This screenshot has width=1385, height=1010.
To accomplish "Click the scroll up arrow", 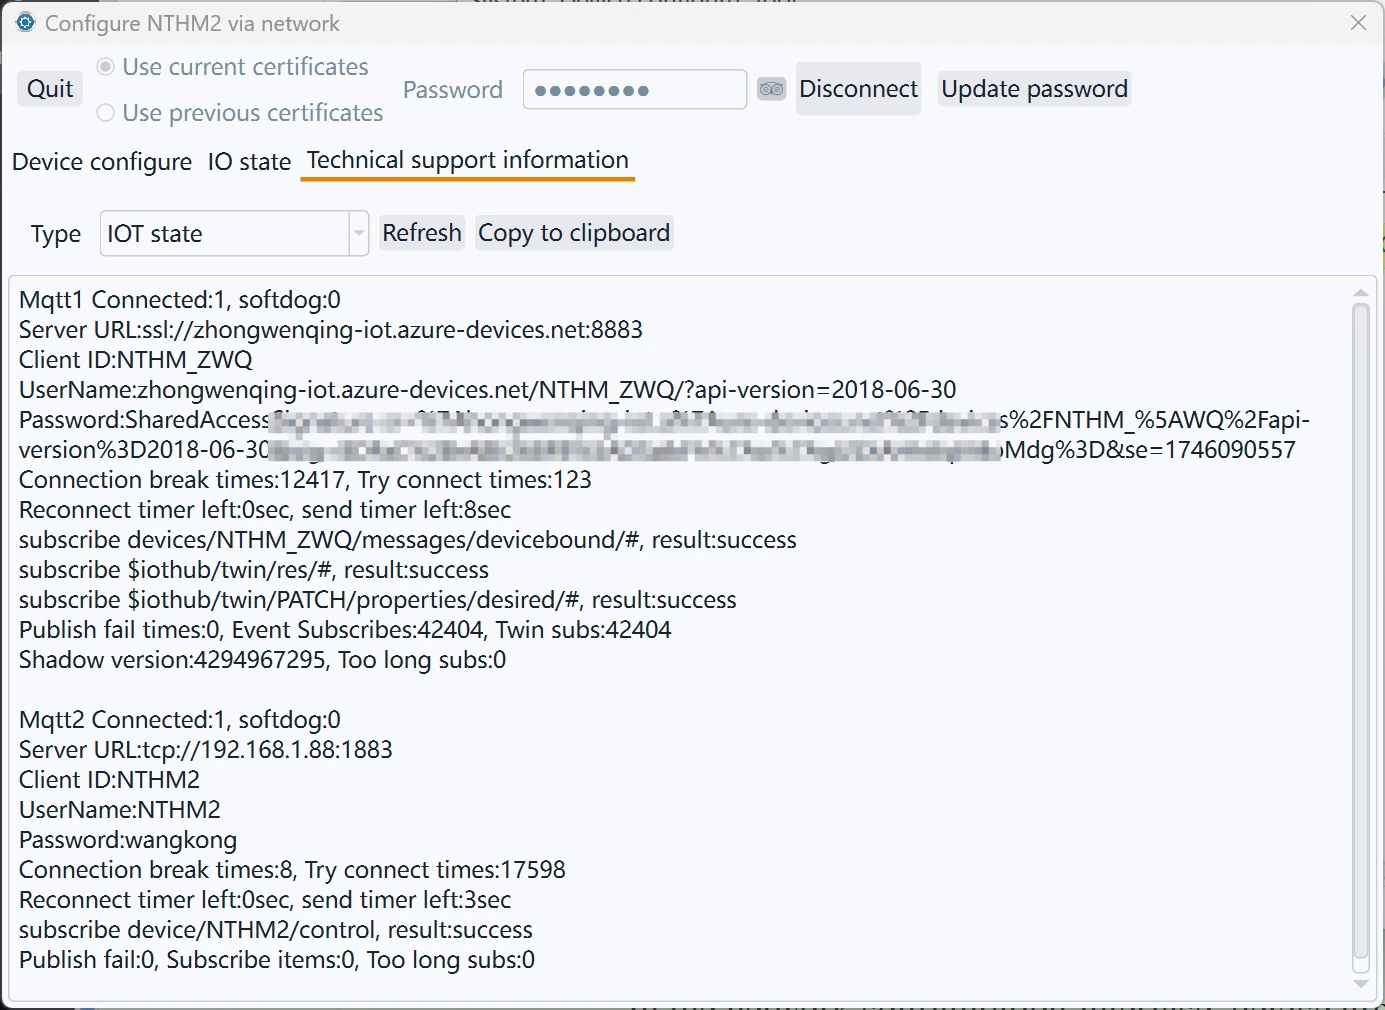I will pos(1360,293).
